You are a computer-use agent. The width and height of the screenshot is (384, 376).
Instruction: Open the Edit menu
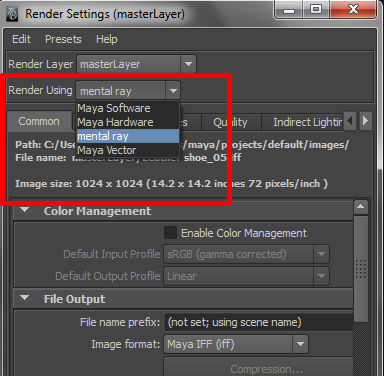click(x=21, y=39)
